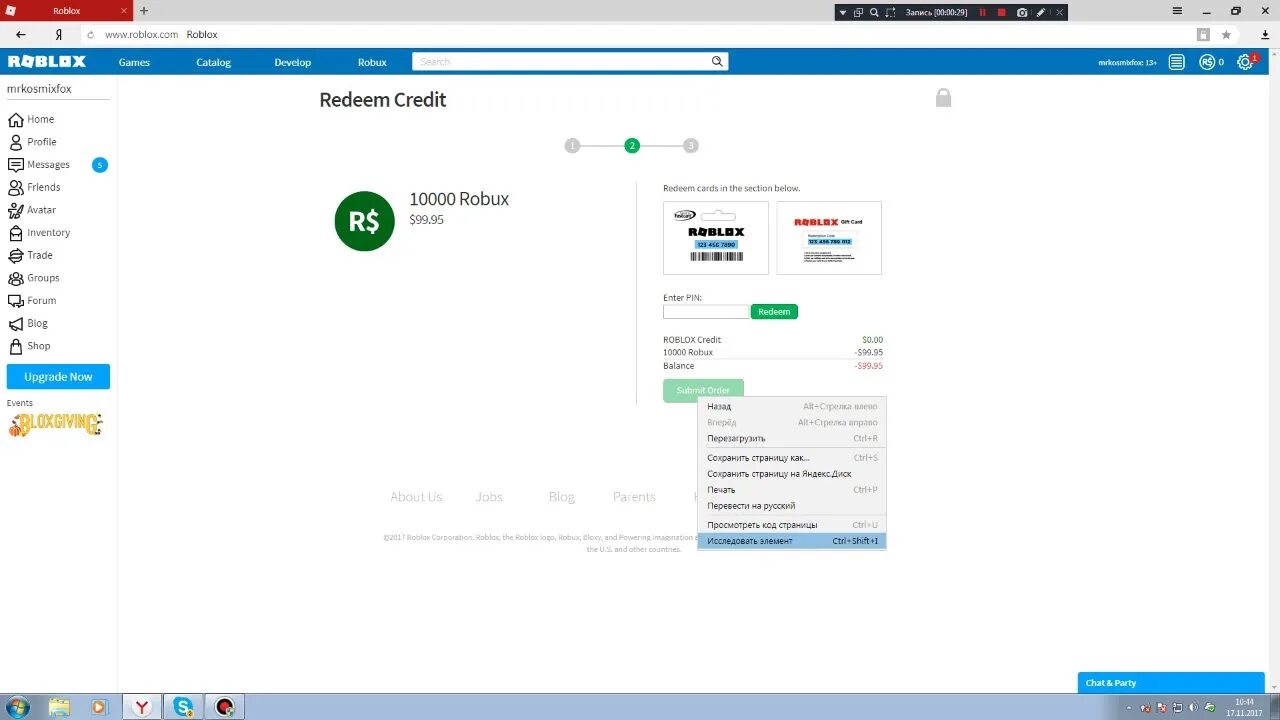Open the Yandex Browser taskbar icon
1280x720 pixels.
tap(143, 707)
